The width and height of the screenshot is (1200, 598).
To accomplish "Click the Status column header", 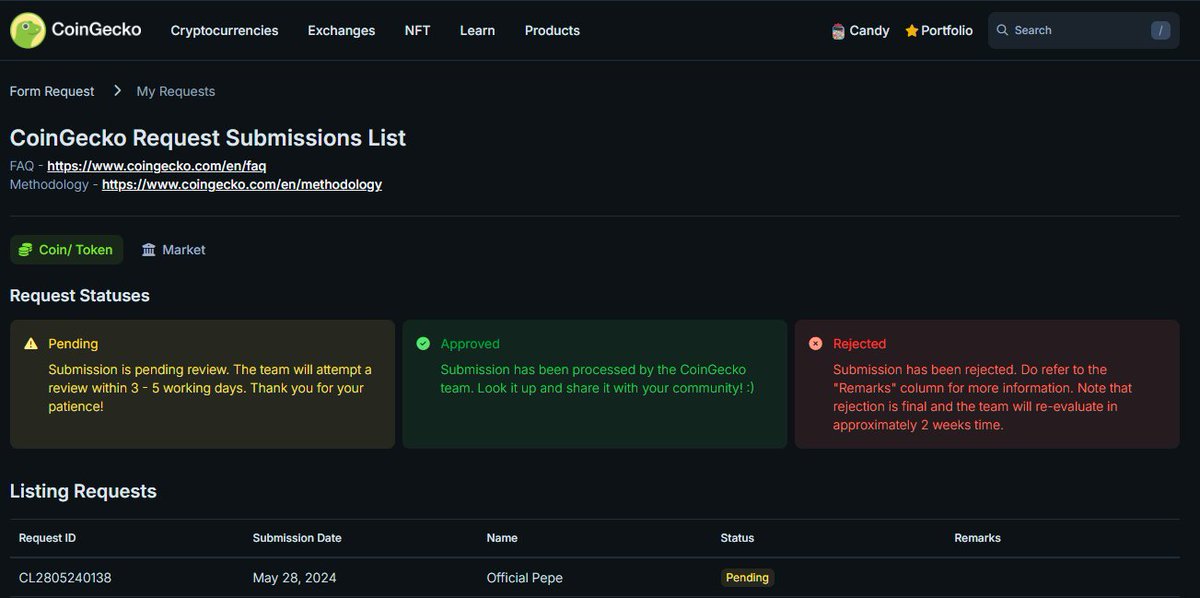I will [x=737, y=538].
